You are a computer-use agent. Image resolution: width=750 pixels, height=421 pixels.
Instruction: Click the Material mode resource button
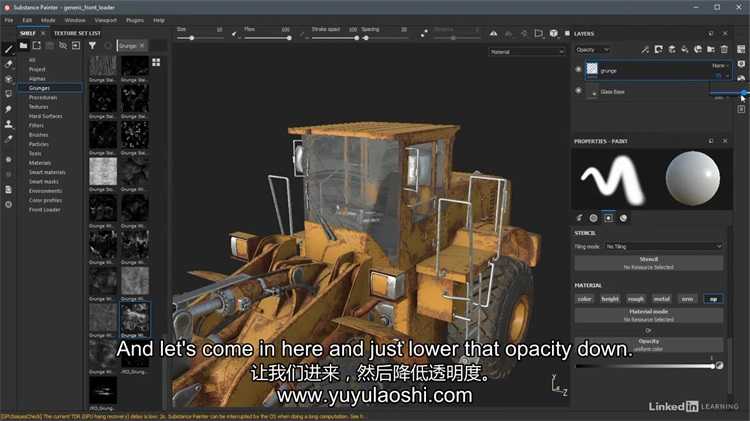point(649,315)
